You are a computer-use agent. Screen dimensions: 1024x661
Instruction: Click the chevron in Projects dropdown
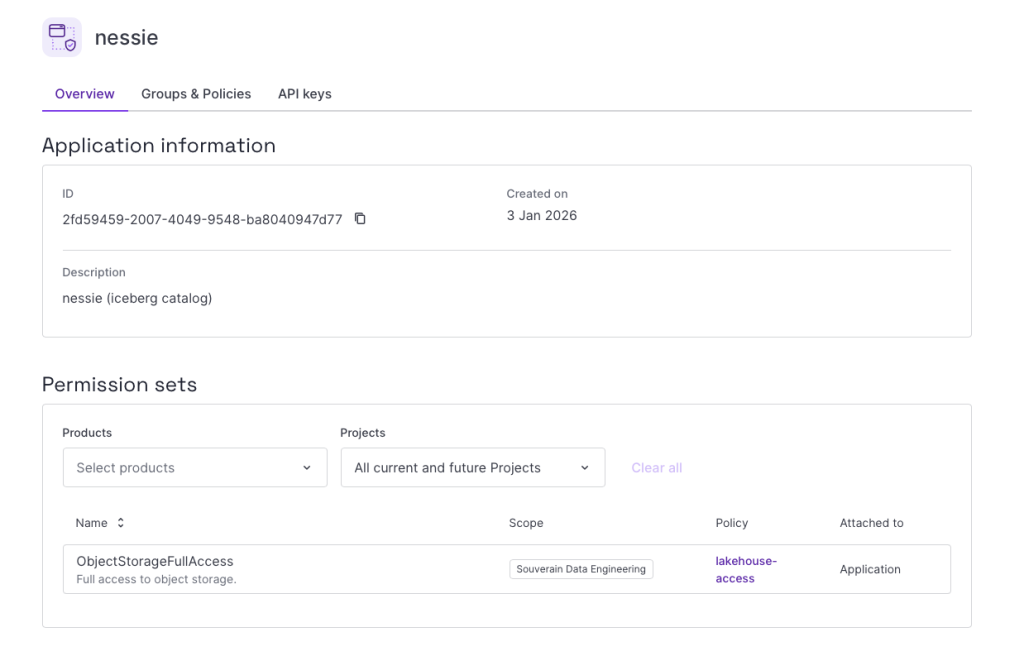click(585, 468)
